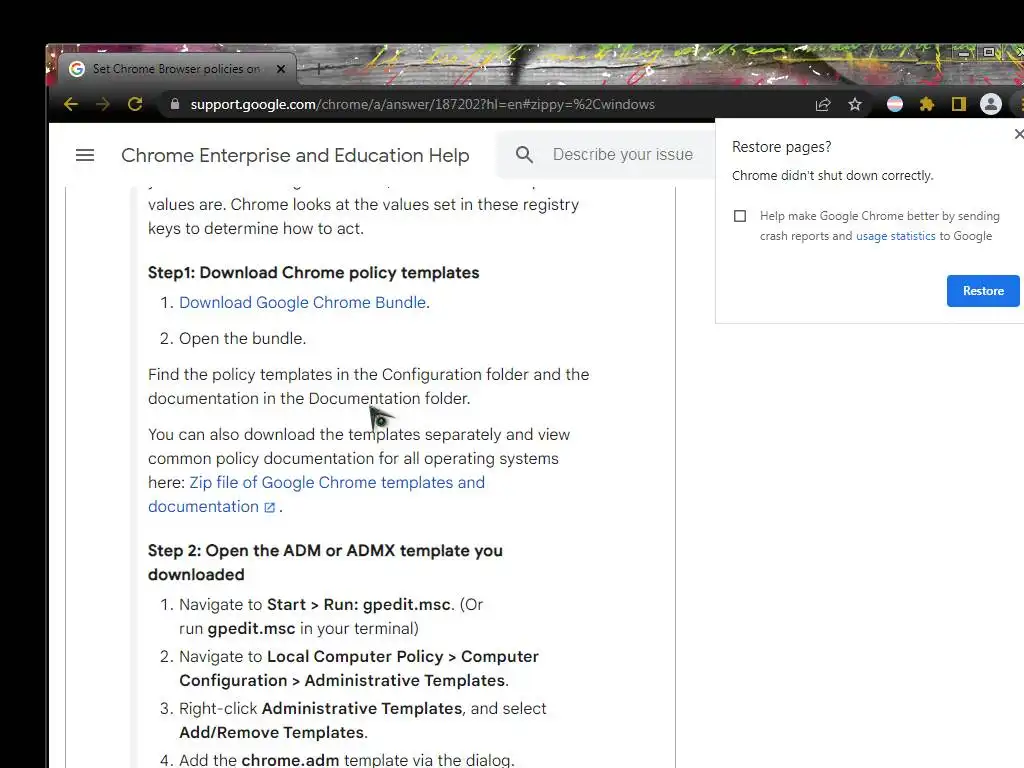Viewport: 1024px width, 768px height.
Task: Click the Restore button
Action: (983, 291)
